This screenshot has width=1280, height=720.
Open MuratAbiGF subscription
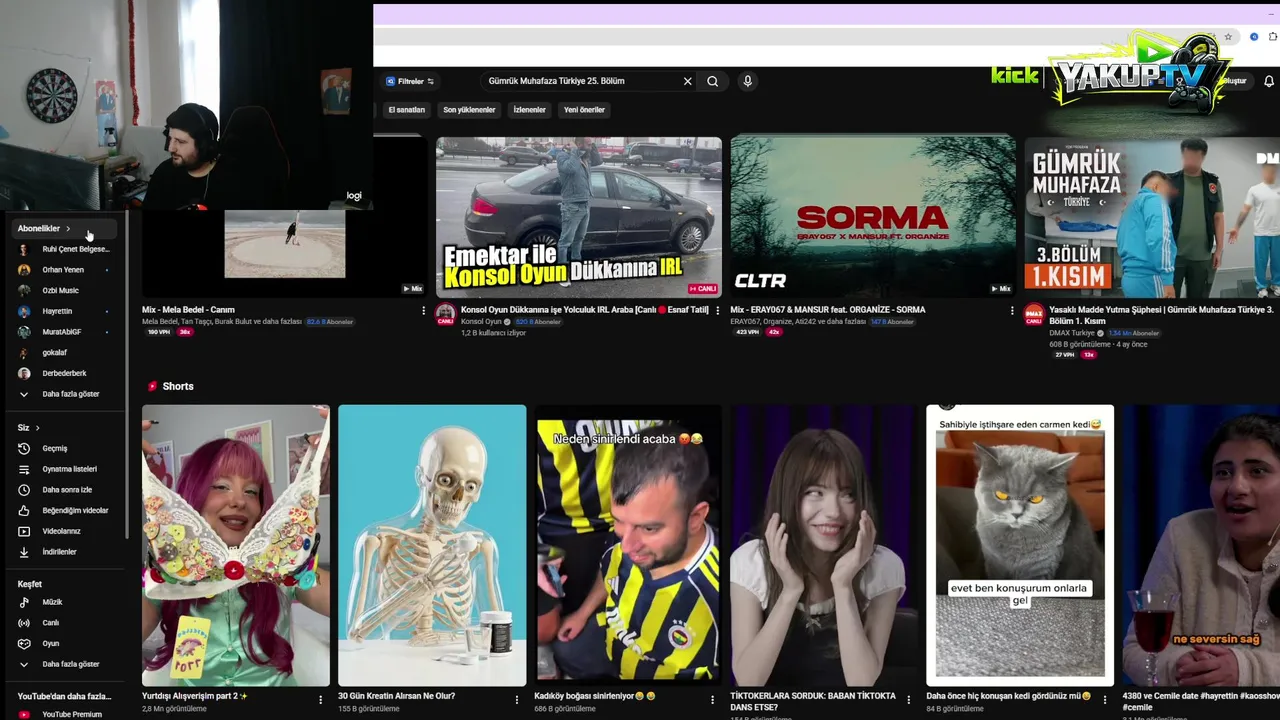click(x=66, y=332)
